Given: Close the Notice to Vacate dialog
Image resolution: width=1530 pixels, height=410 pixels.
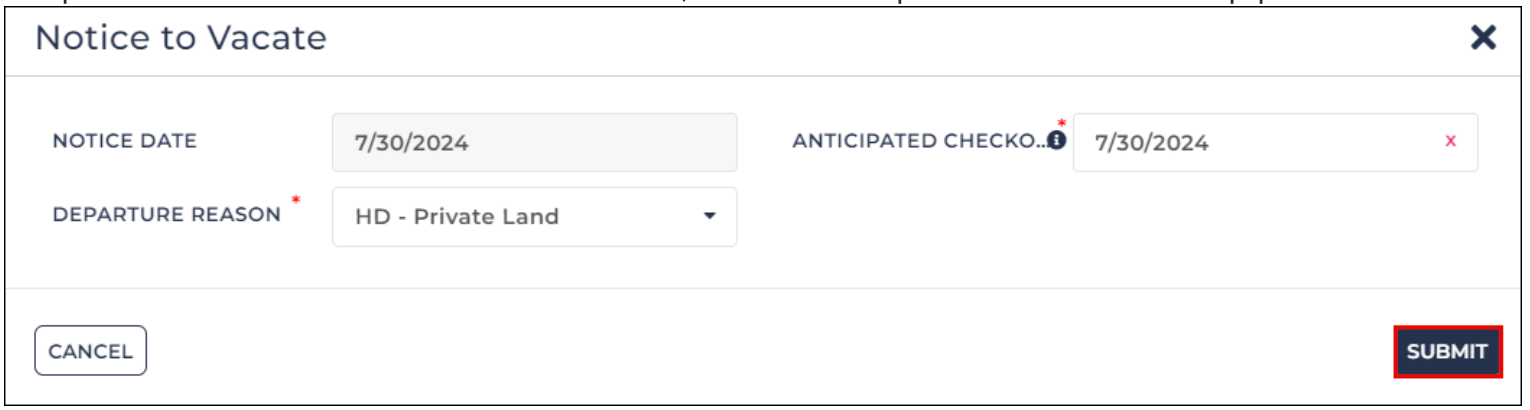Looking at the screenshot, I should click(x=1482, y=38).
